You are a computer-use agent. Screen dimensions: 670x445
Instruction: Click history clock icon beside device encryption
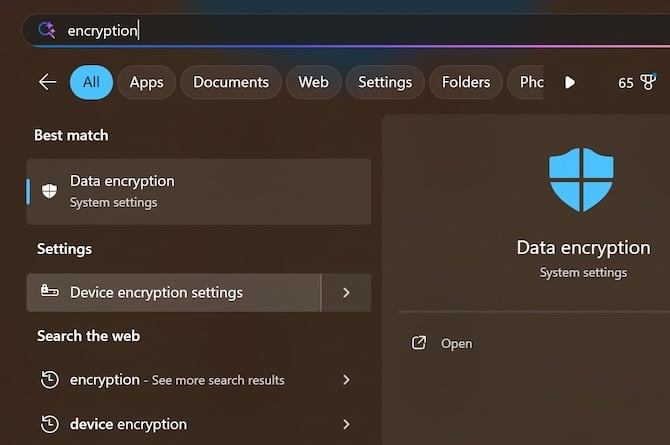50,424
